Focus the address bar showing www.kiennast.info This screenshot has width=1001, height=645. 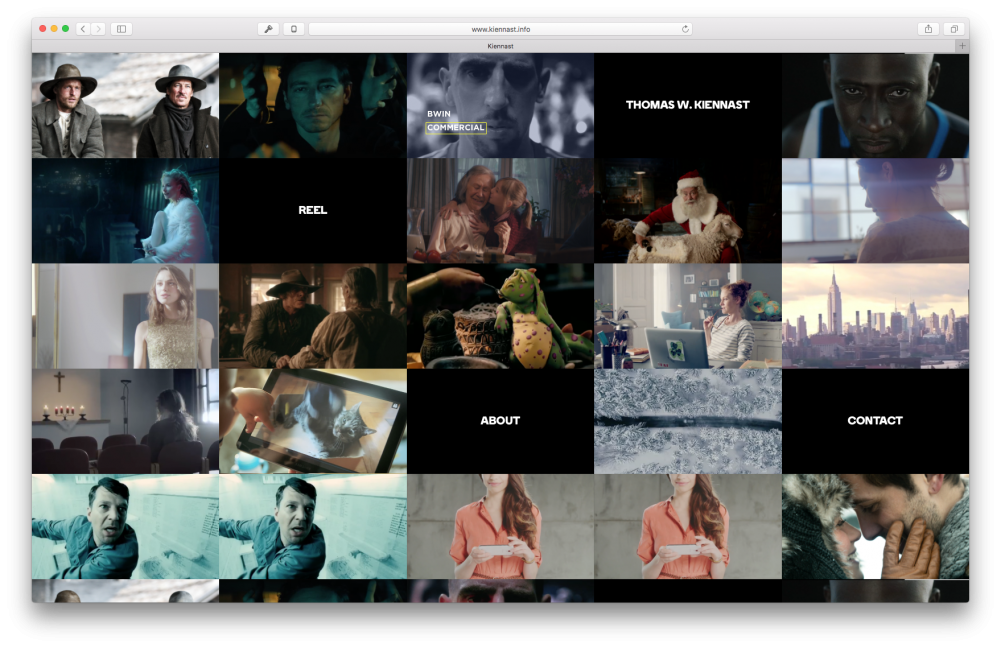pos(500,29)
